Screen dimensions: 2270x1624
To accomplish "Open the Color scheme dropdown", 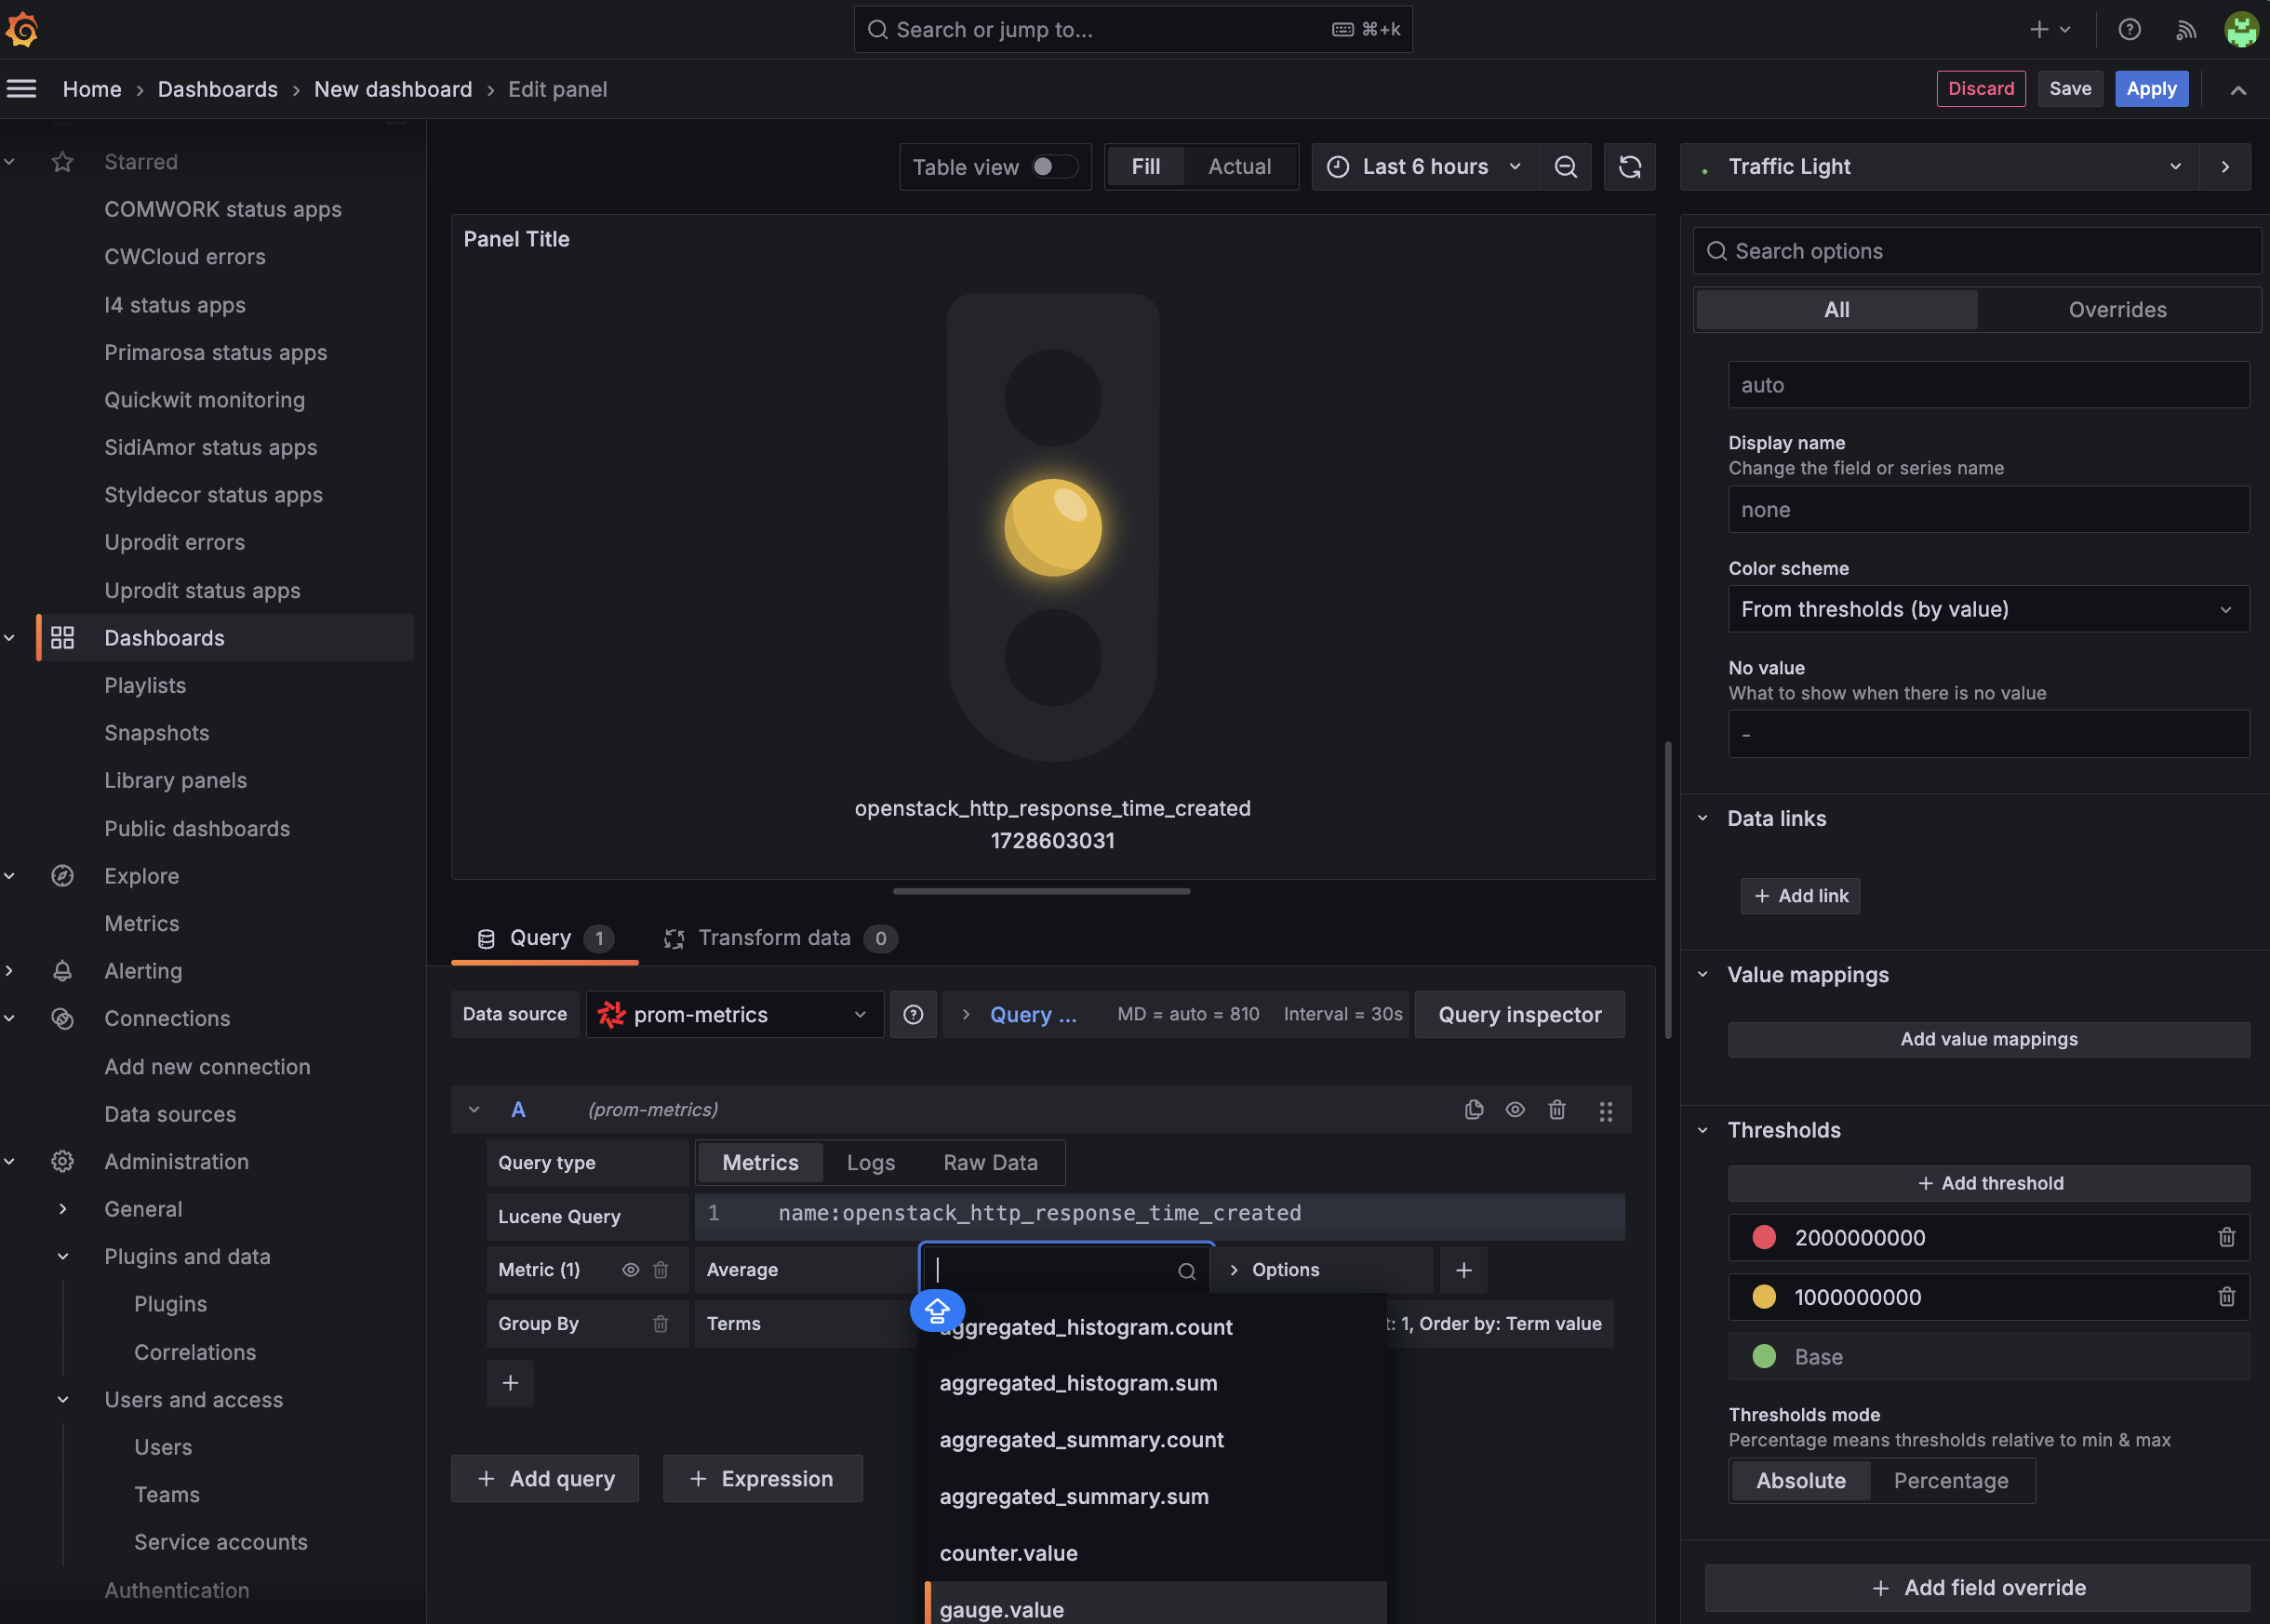I will click(1989, 609).
